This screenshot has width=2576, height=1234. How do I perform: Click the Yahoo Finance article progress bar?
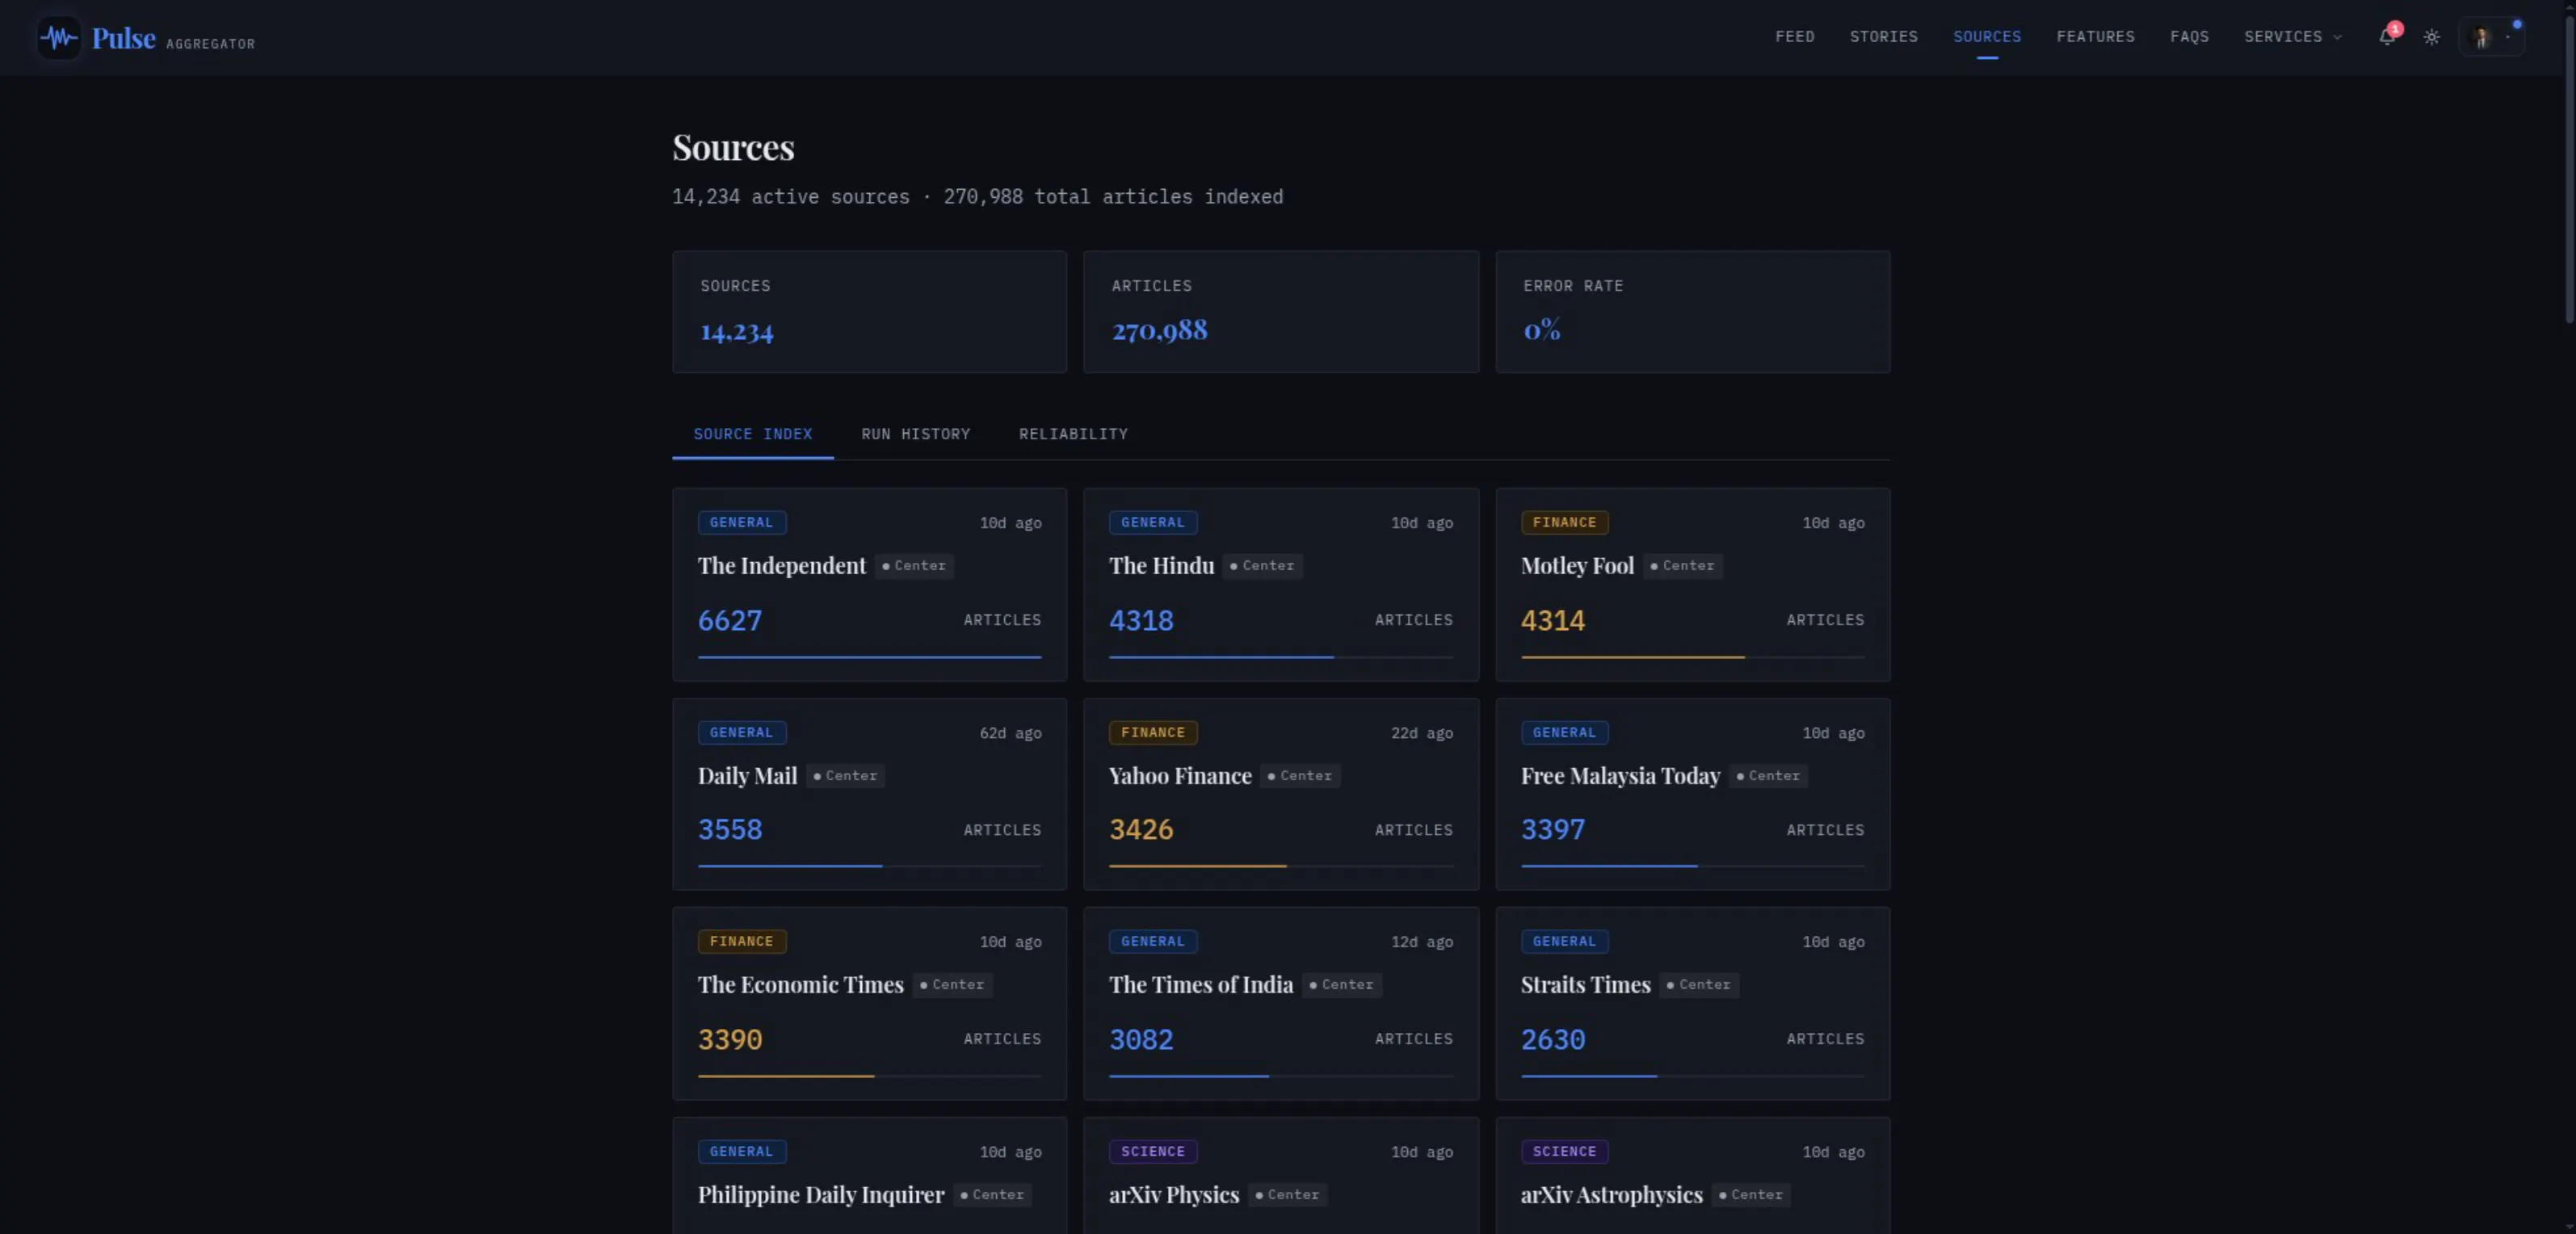1280,866
